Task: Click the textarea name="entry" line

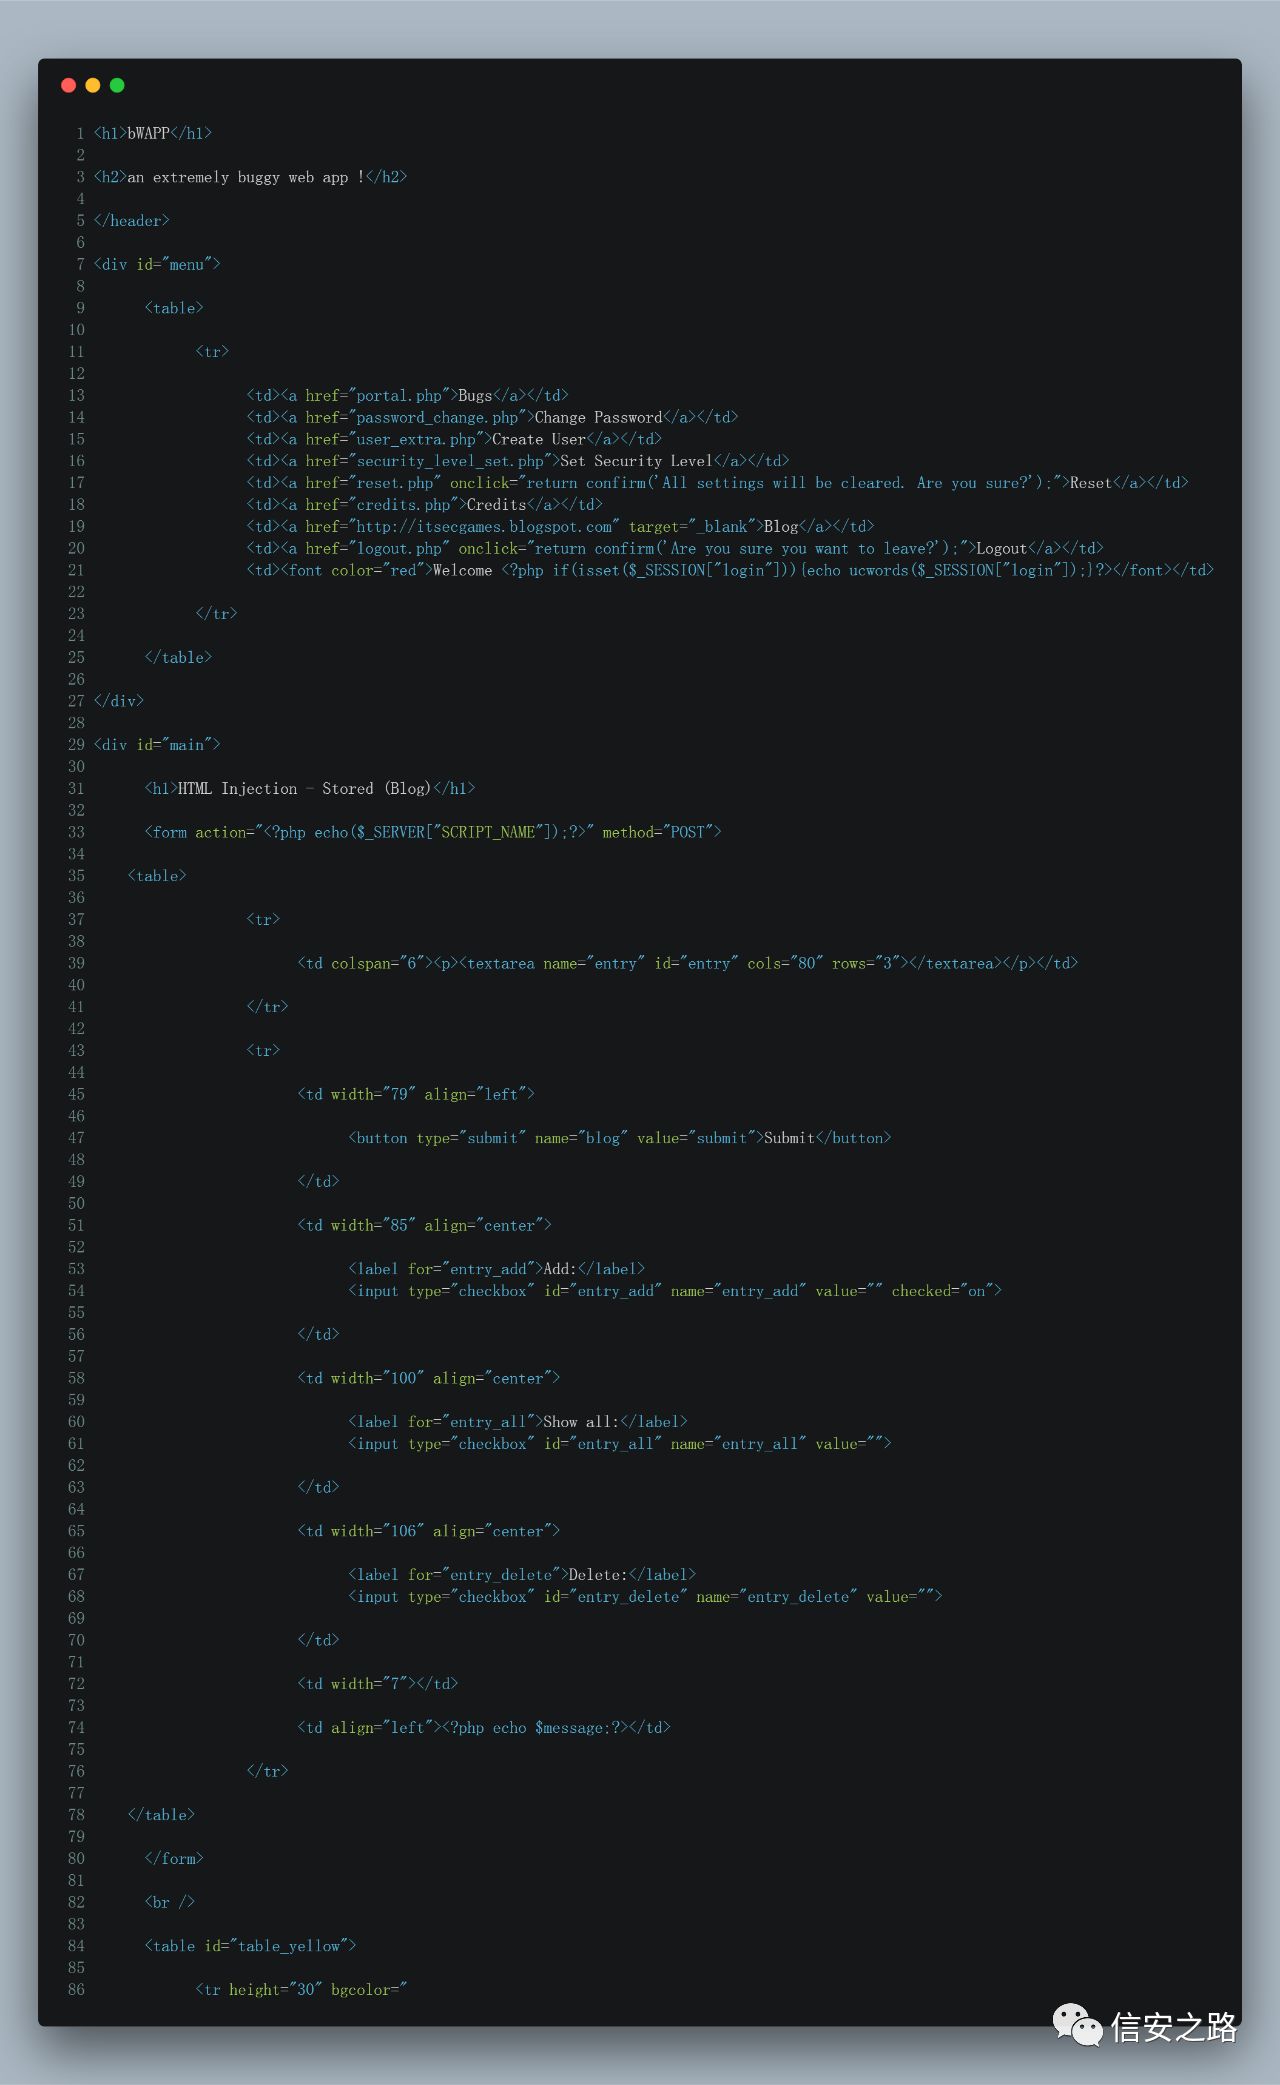Action: point(688,963)
